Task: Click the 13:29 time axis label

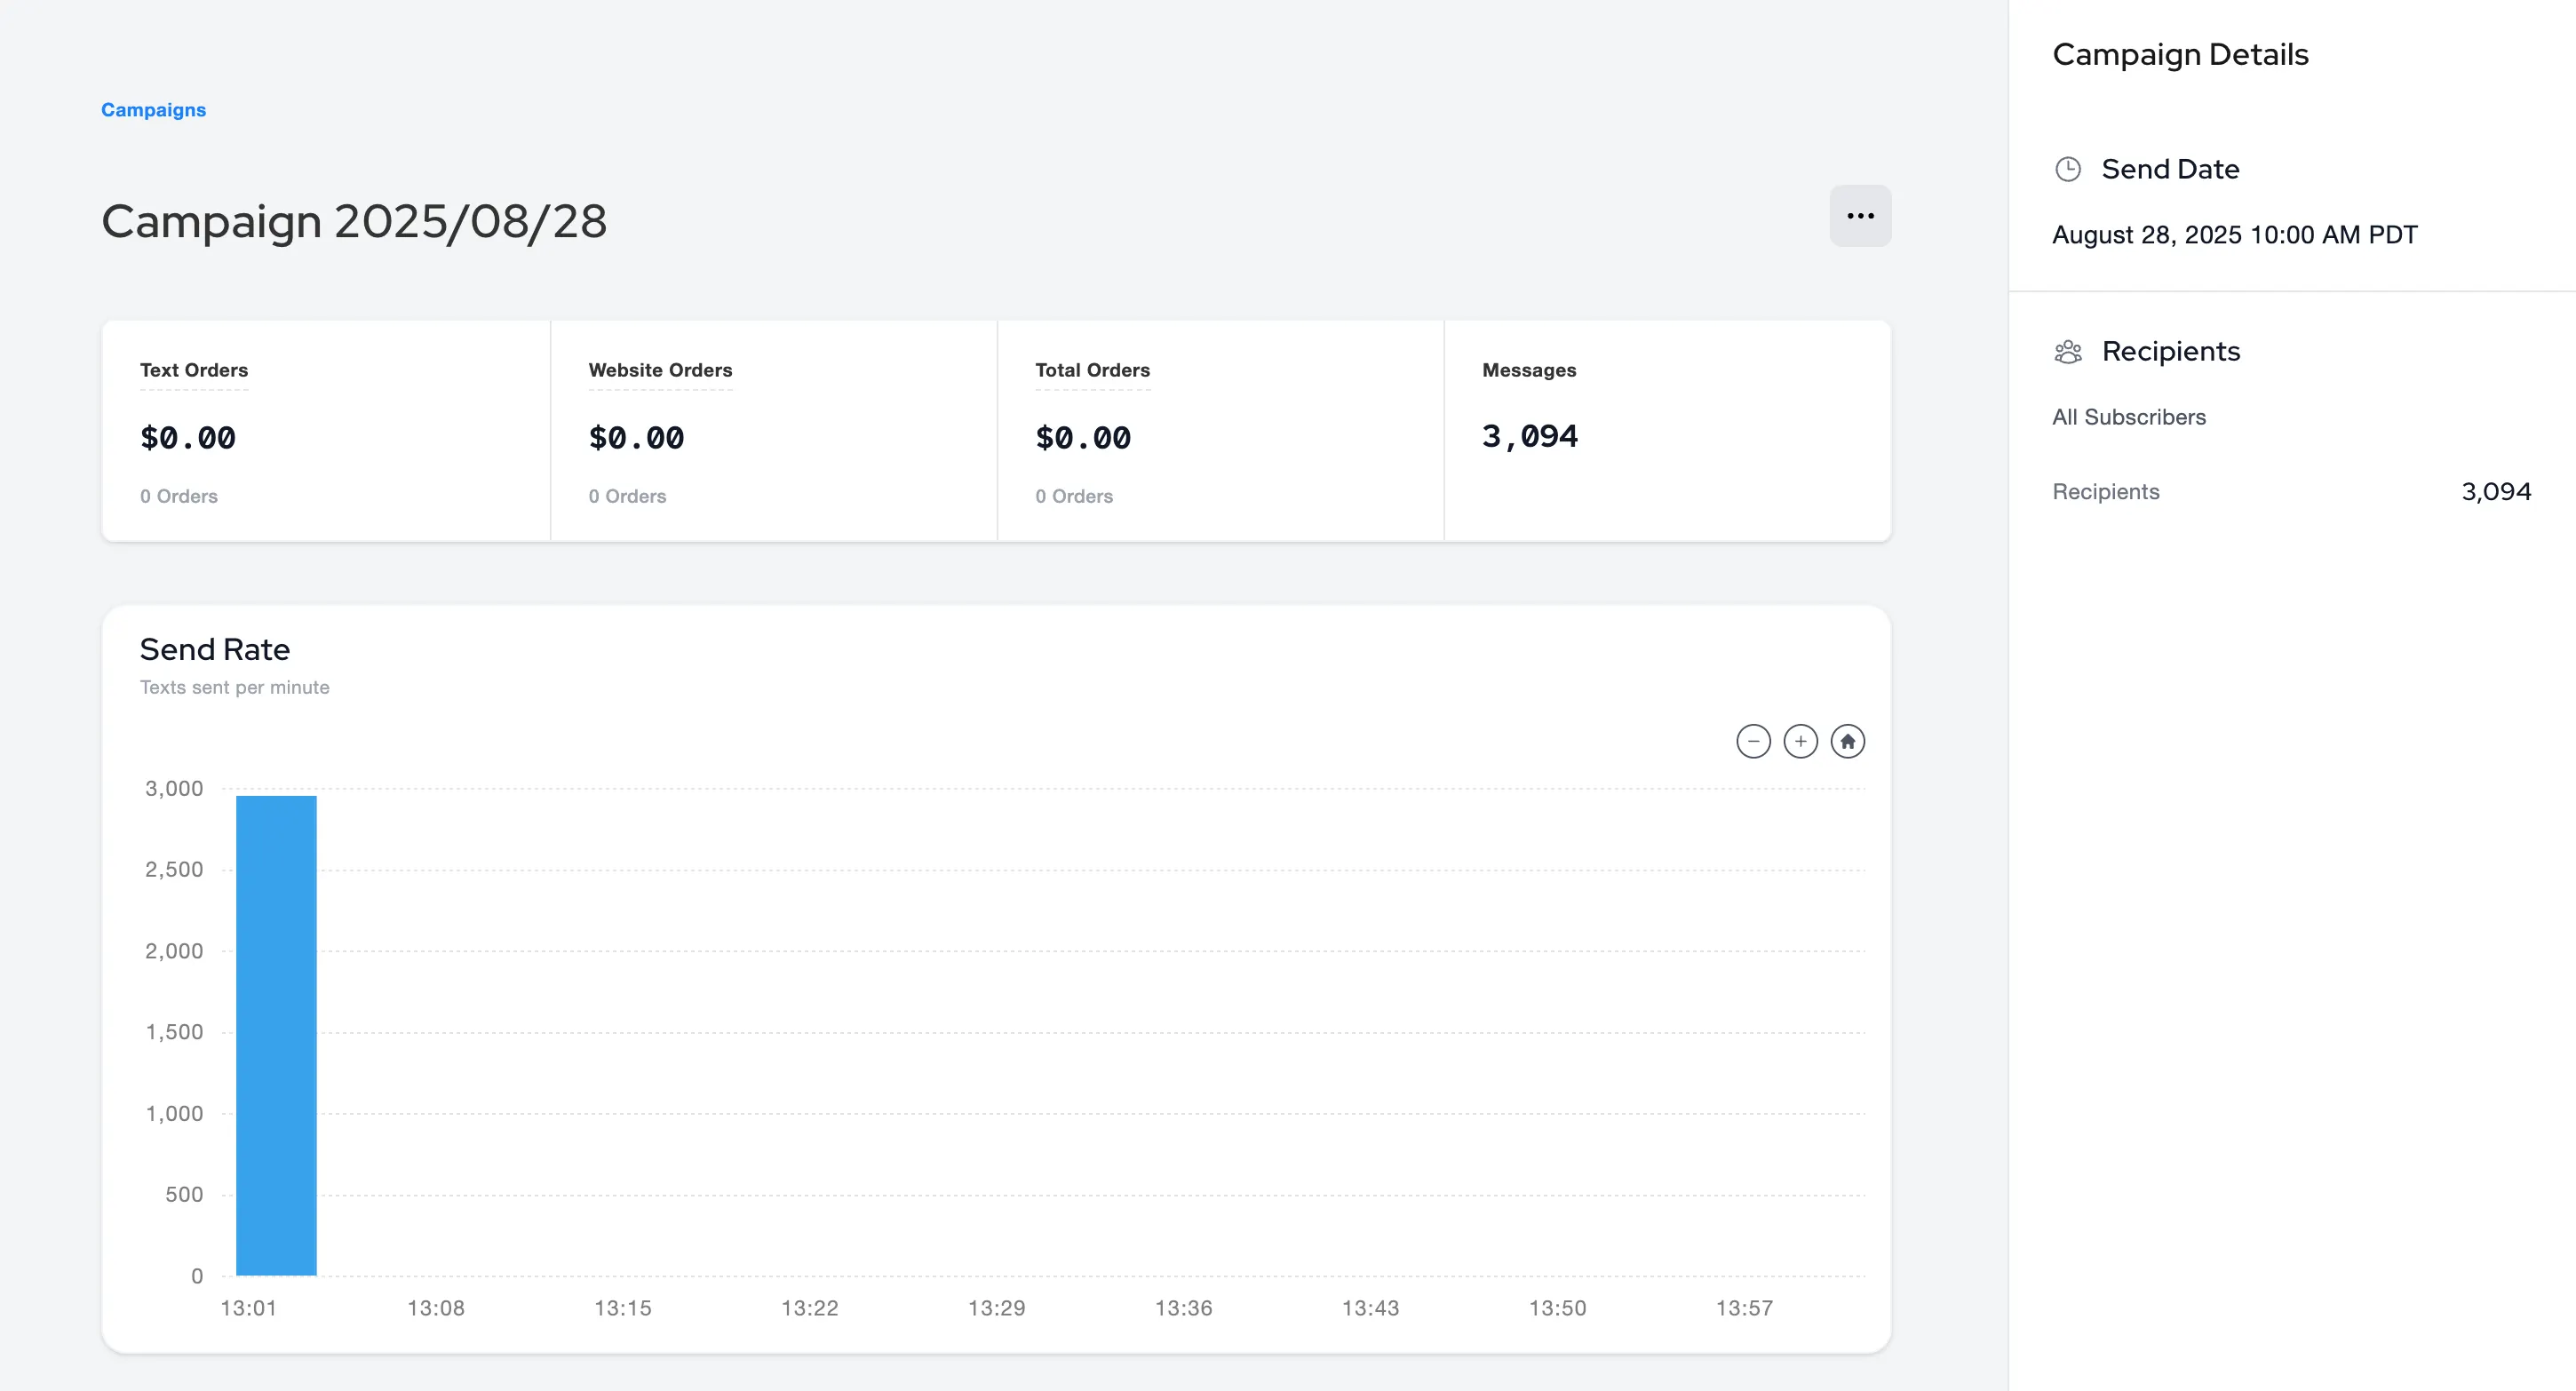Action: (996, 1308)
